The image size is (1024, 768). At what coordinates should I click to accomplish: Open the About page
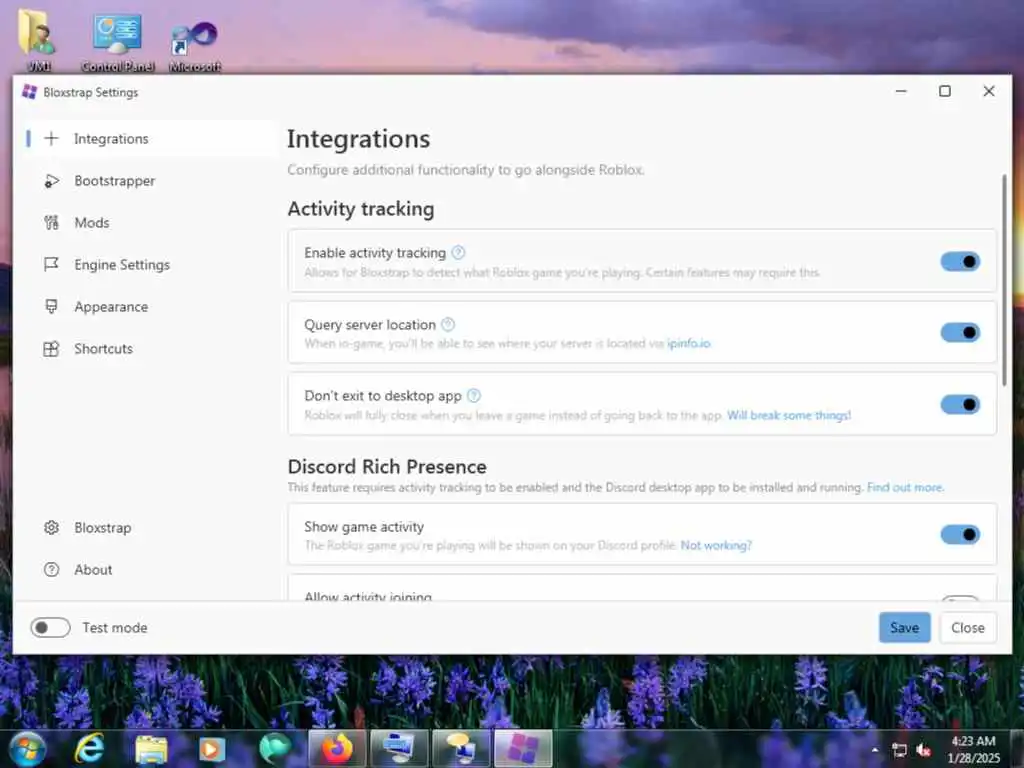[149, 569]
